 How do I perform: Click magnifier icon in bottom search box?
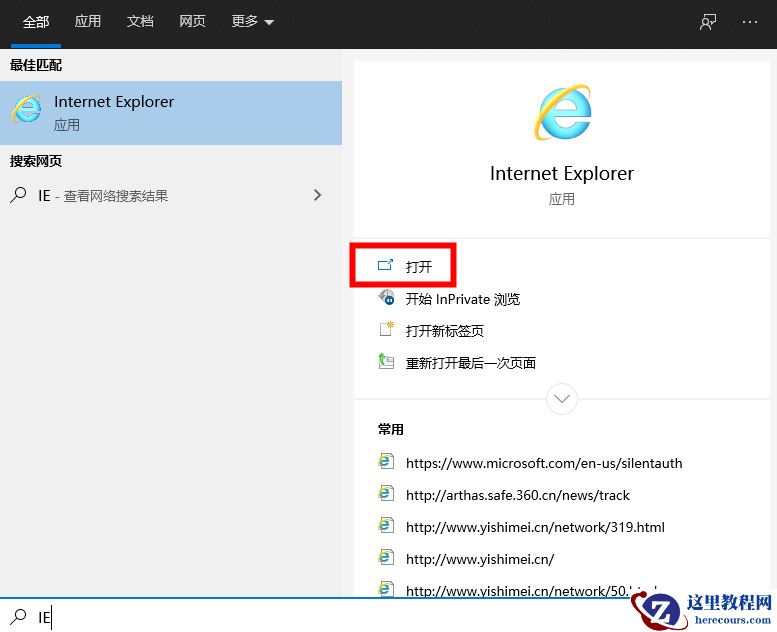18,617
